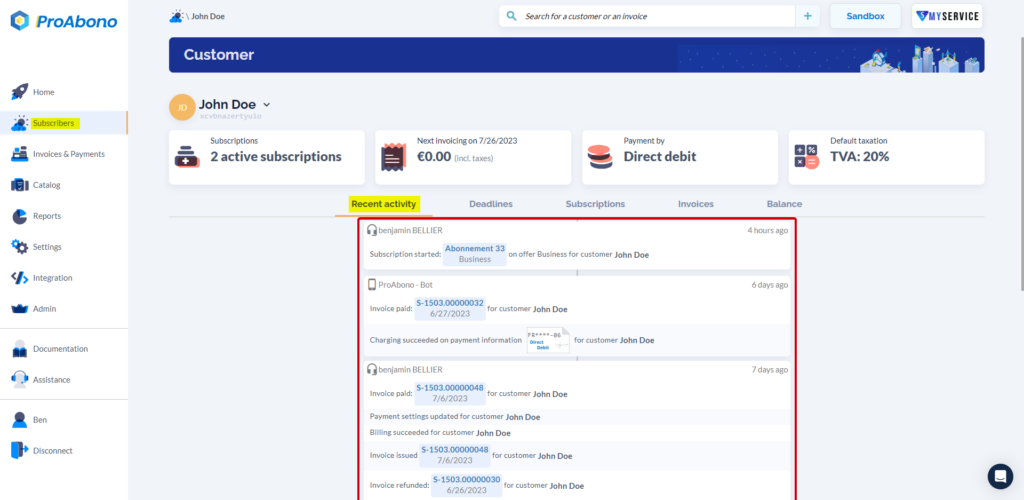
Task: Click the Admin crown icon
Action: click(x=20, y=309)
